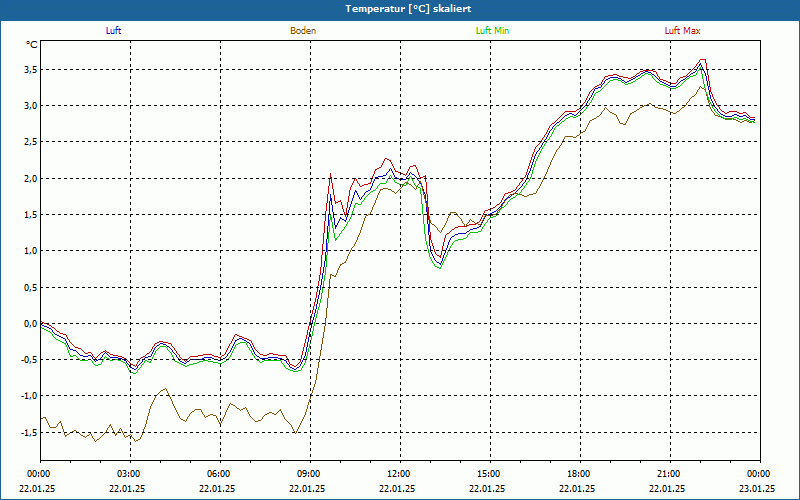Click the x-axis time label '21:00'
Screen dimensions: 800x500
pyautogui.click(x=670, y=474)
